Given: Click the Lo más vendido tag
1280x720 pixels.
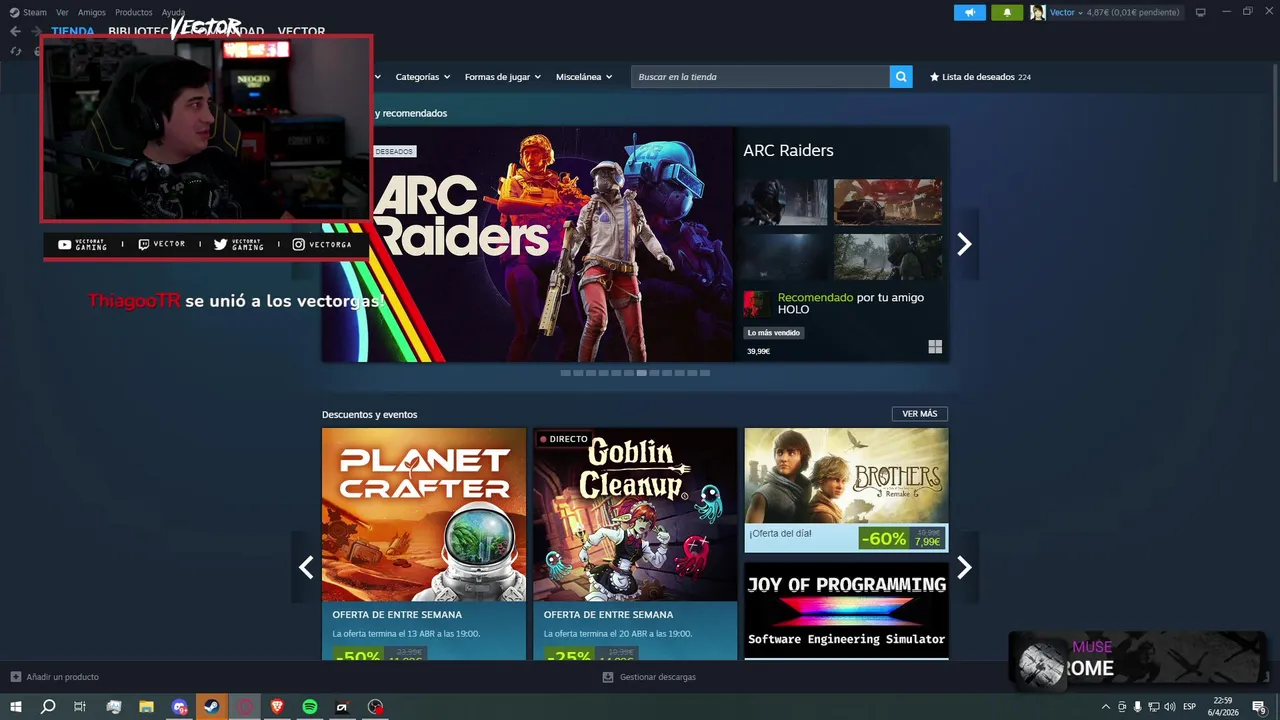Looking at the screenshot, I should click(774, 333).
